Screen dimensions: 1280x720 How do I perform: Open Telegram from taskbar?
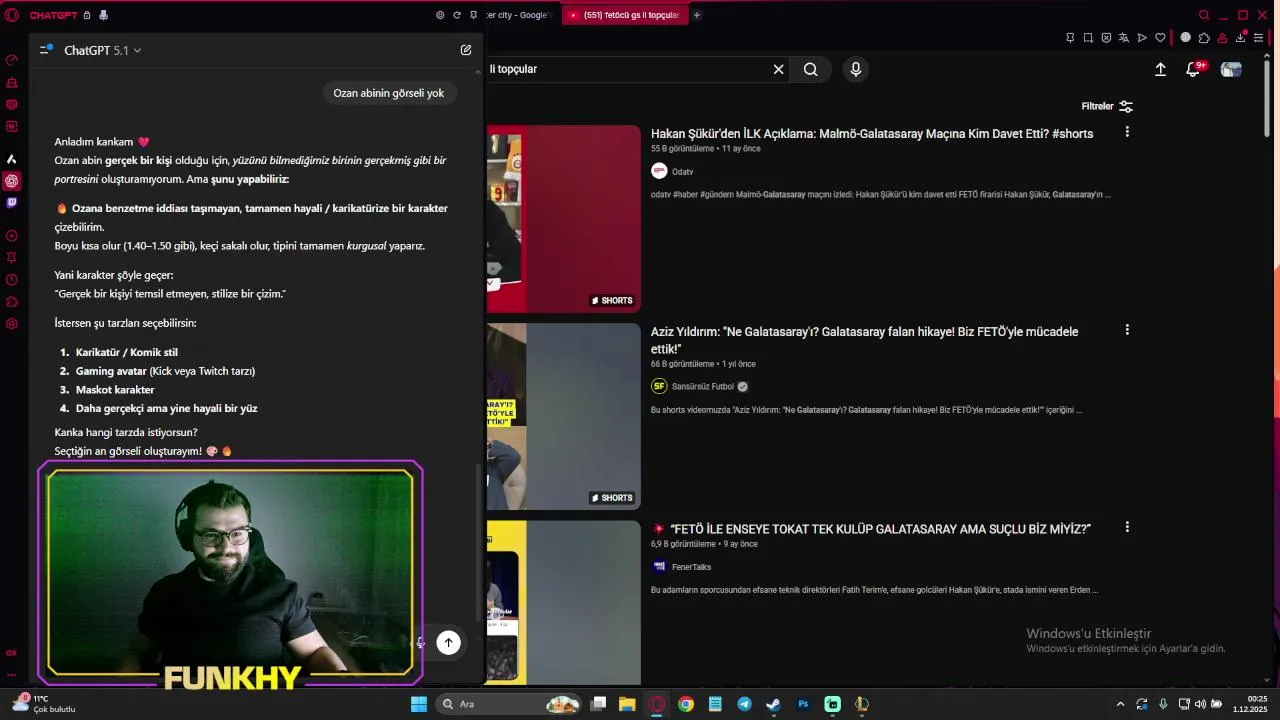(744, 704)
